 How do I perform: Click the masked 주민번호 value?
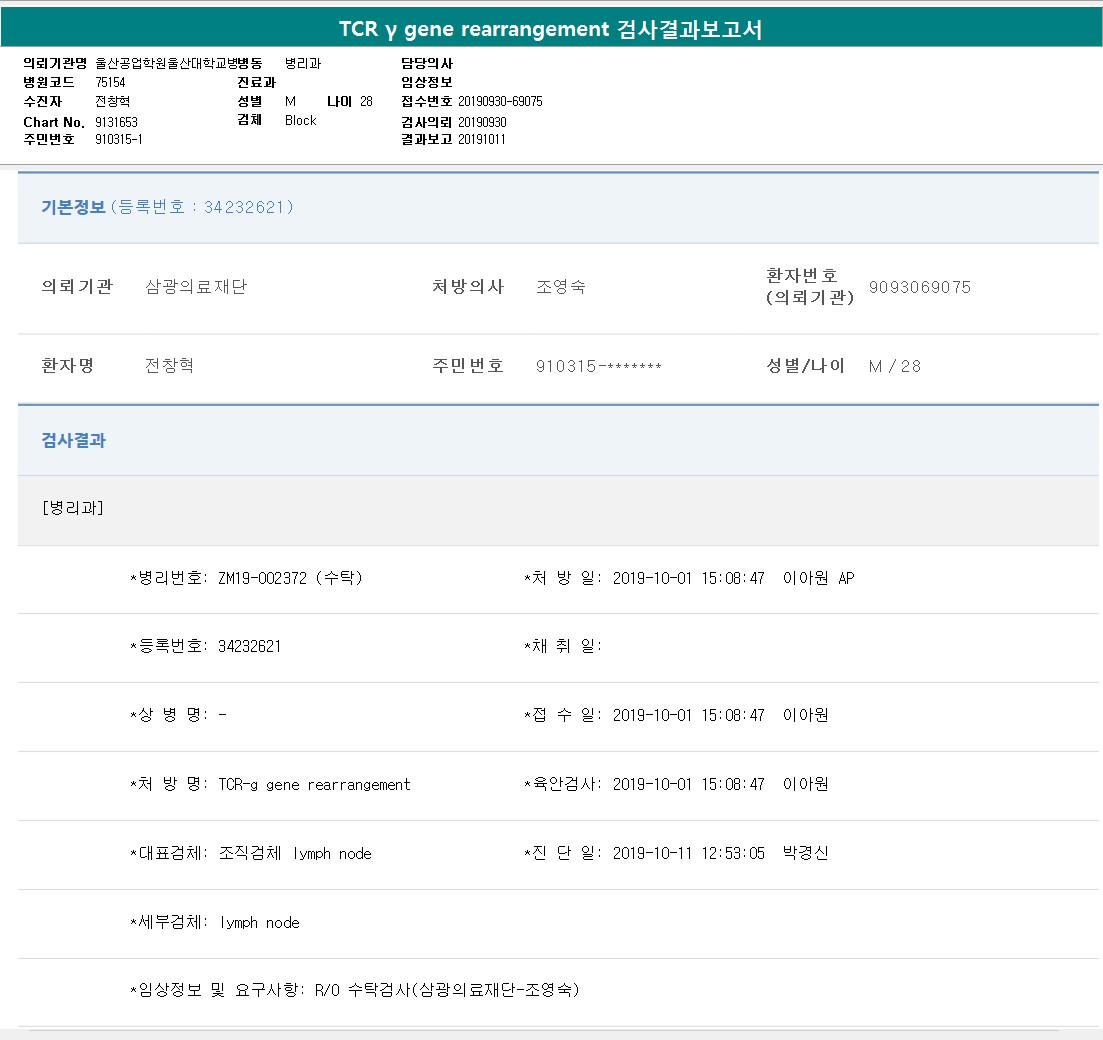pos(599,366)
